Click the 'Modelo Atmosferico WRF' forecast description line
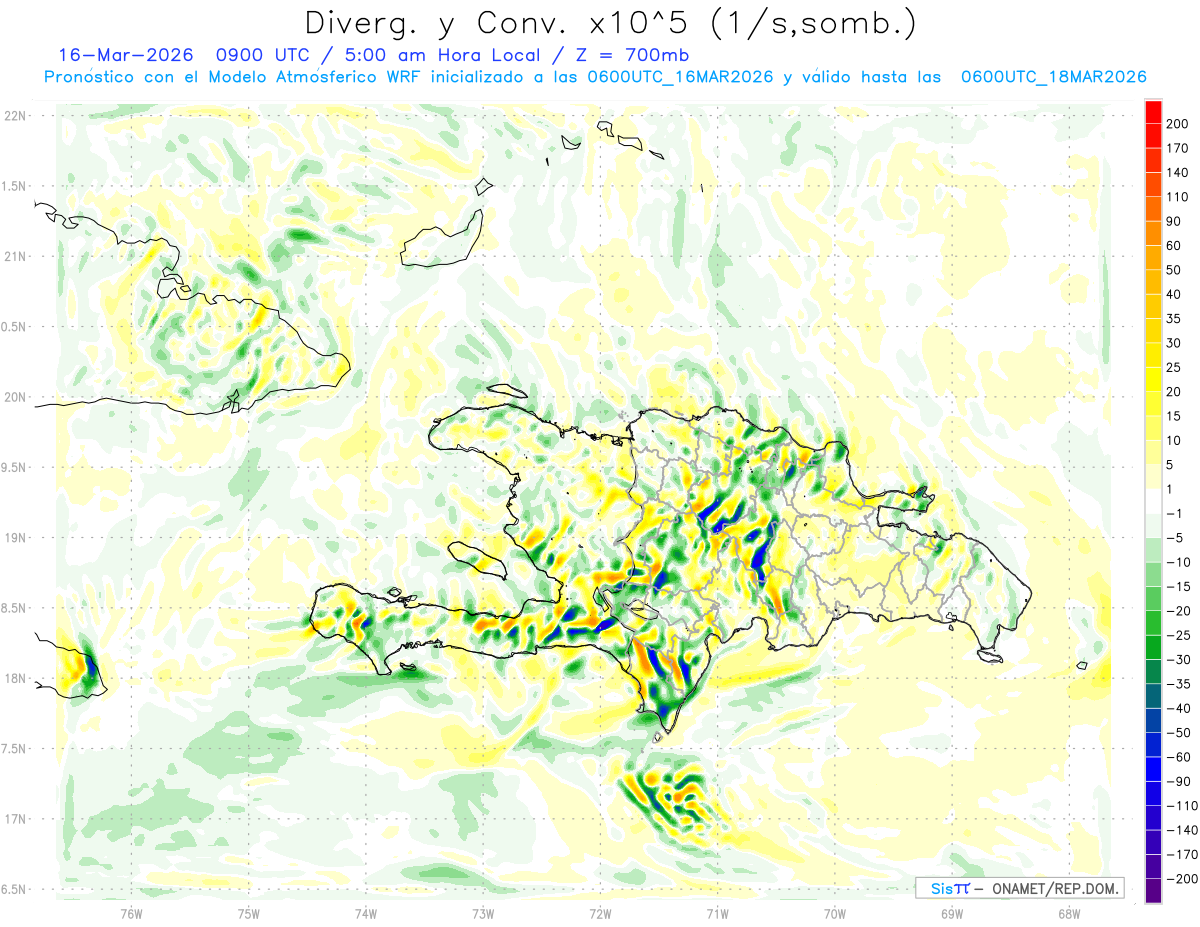This screenshot has width=1200, height=927. pyautogui.click(x=595, y=77)
